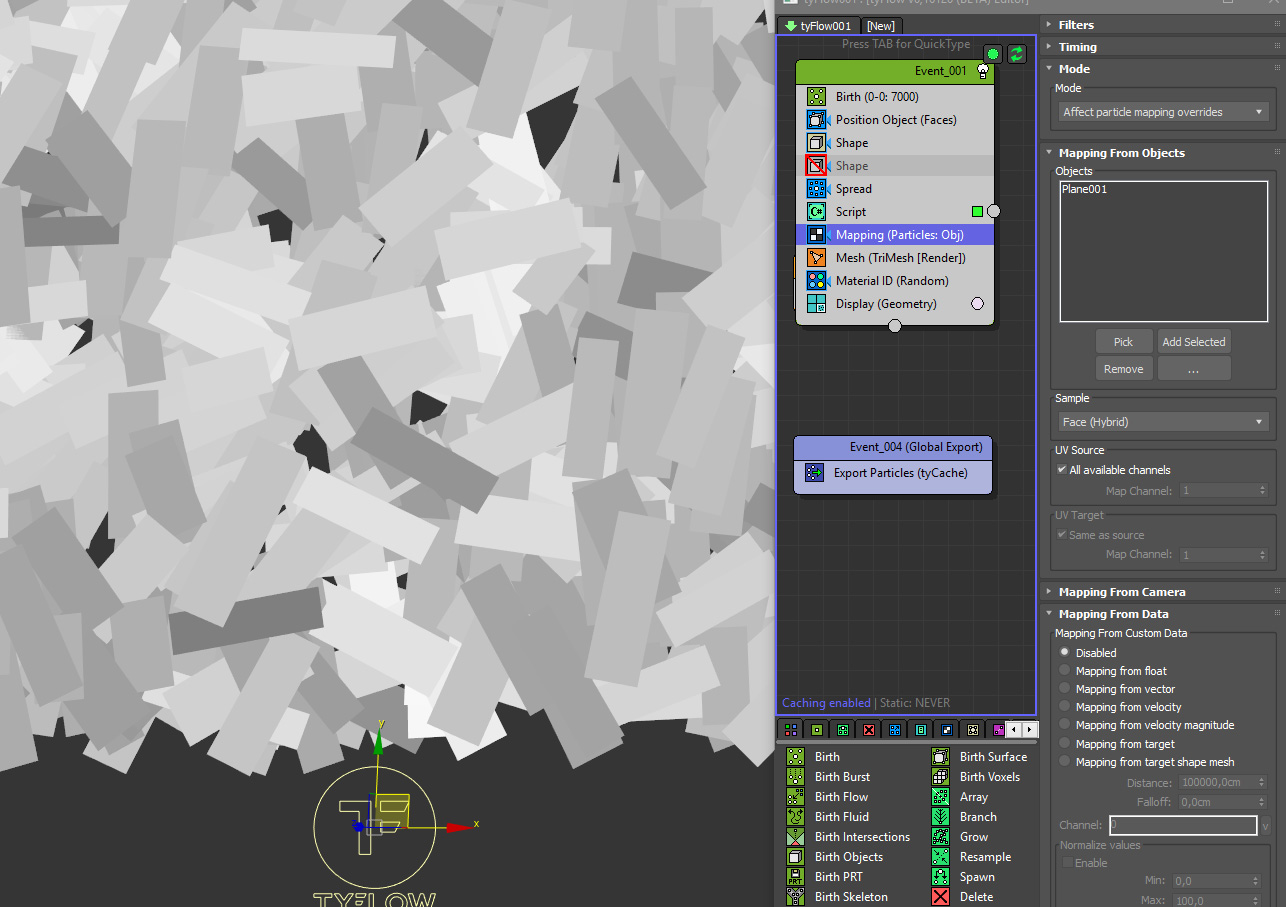
Task: Select the Position Object (Faces) operator
Action: tap(895, 120)
